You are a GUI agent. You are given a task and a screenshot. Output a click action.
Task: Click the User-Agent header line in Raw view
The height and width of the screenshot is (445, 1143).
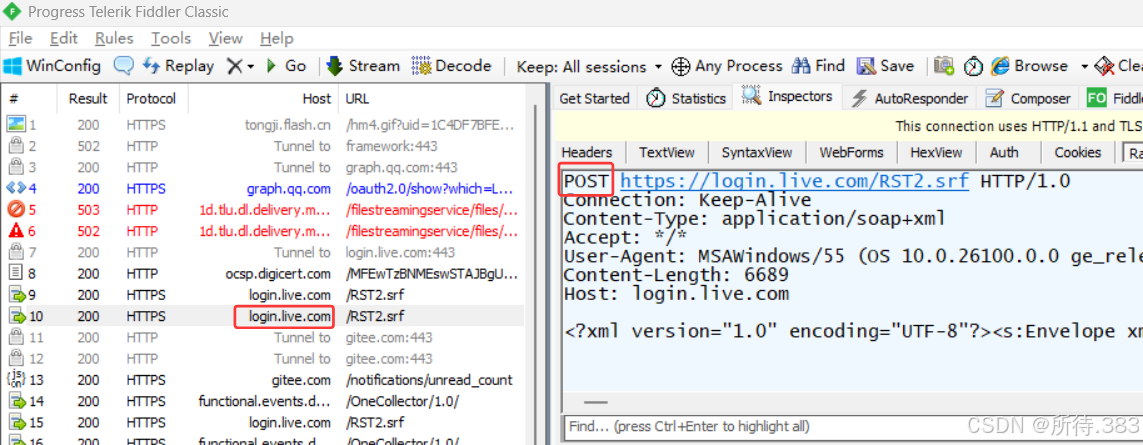tap(853, 256)
